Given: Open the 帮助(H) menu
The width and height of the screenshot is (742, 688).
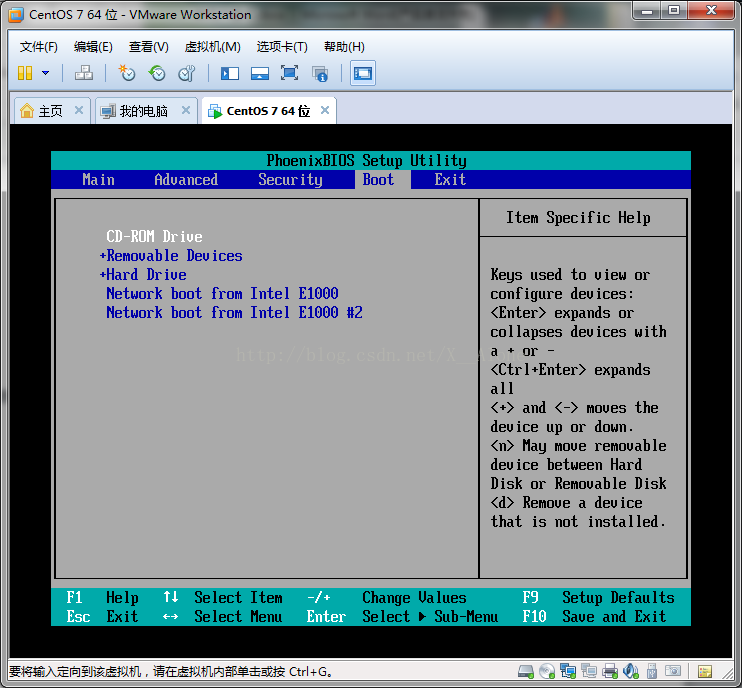Looking at the screenshot, I should (344, 46).
